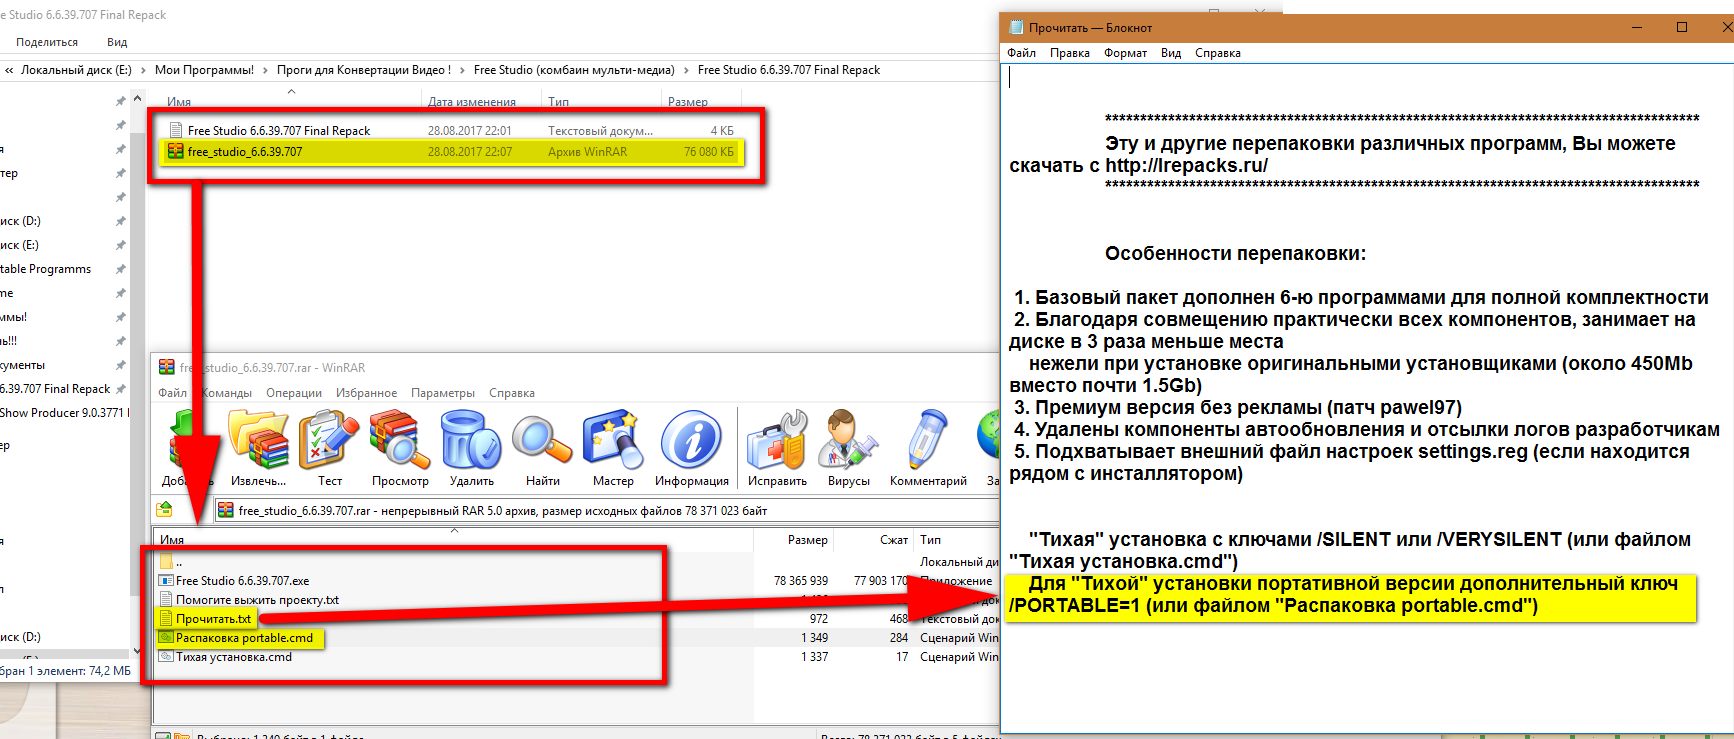Viewport: 1734px width, 739px height.
Task: Select Прочитать.txt in WinRAR archive
Action: (213, 619)
